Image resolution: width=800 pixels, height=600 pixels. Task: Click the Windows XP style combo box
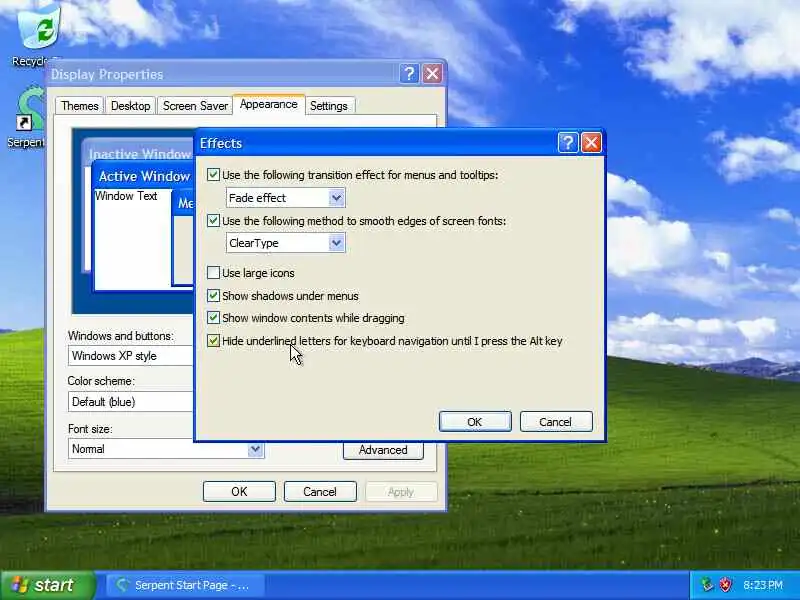(x=131, y=356)
